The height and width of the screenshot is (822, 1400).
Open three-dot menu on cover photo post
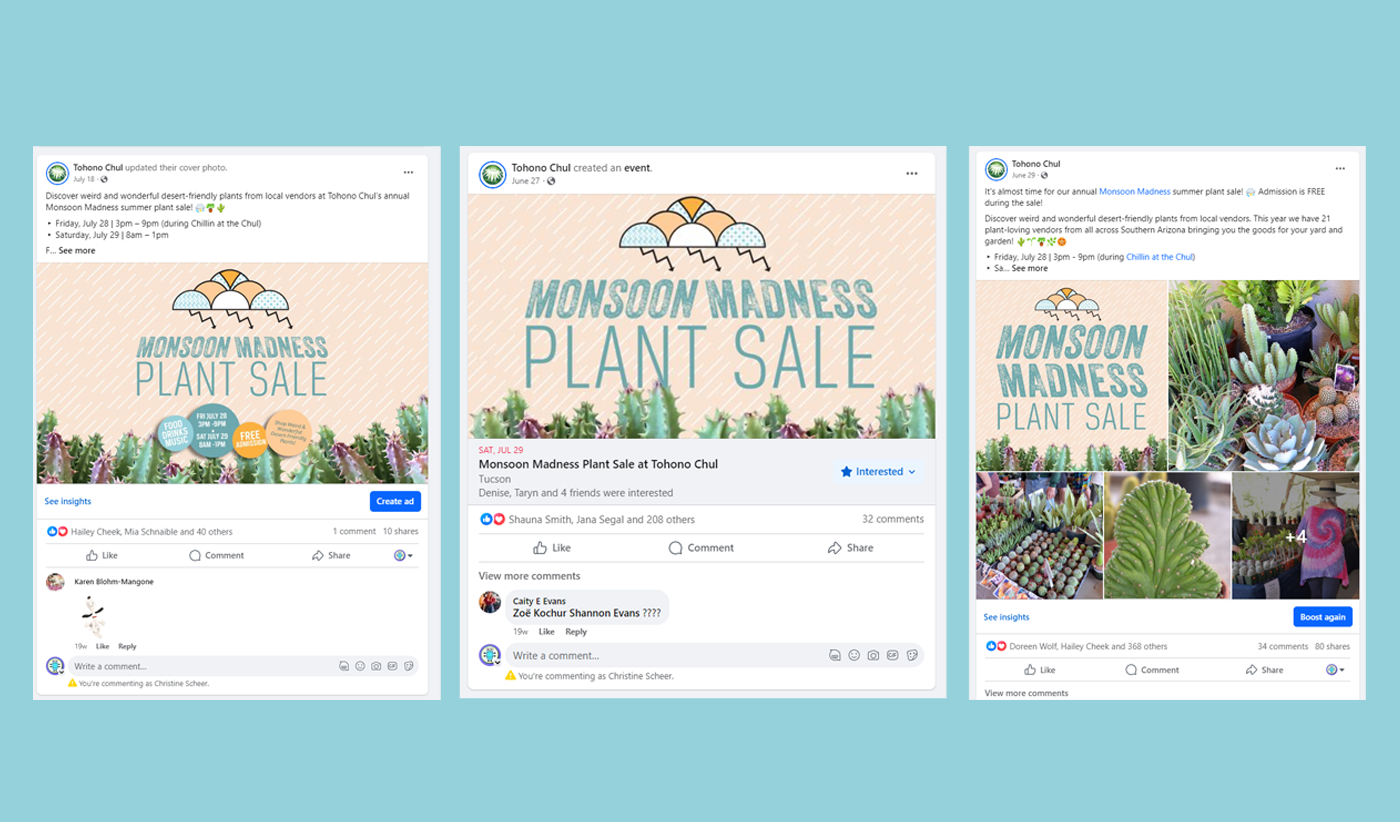pos(408,172)
